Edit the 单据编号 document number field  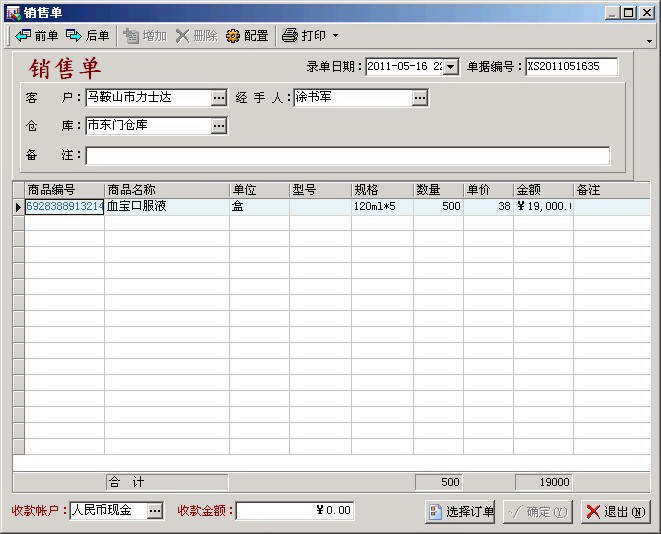tap(571, 67)
